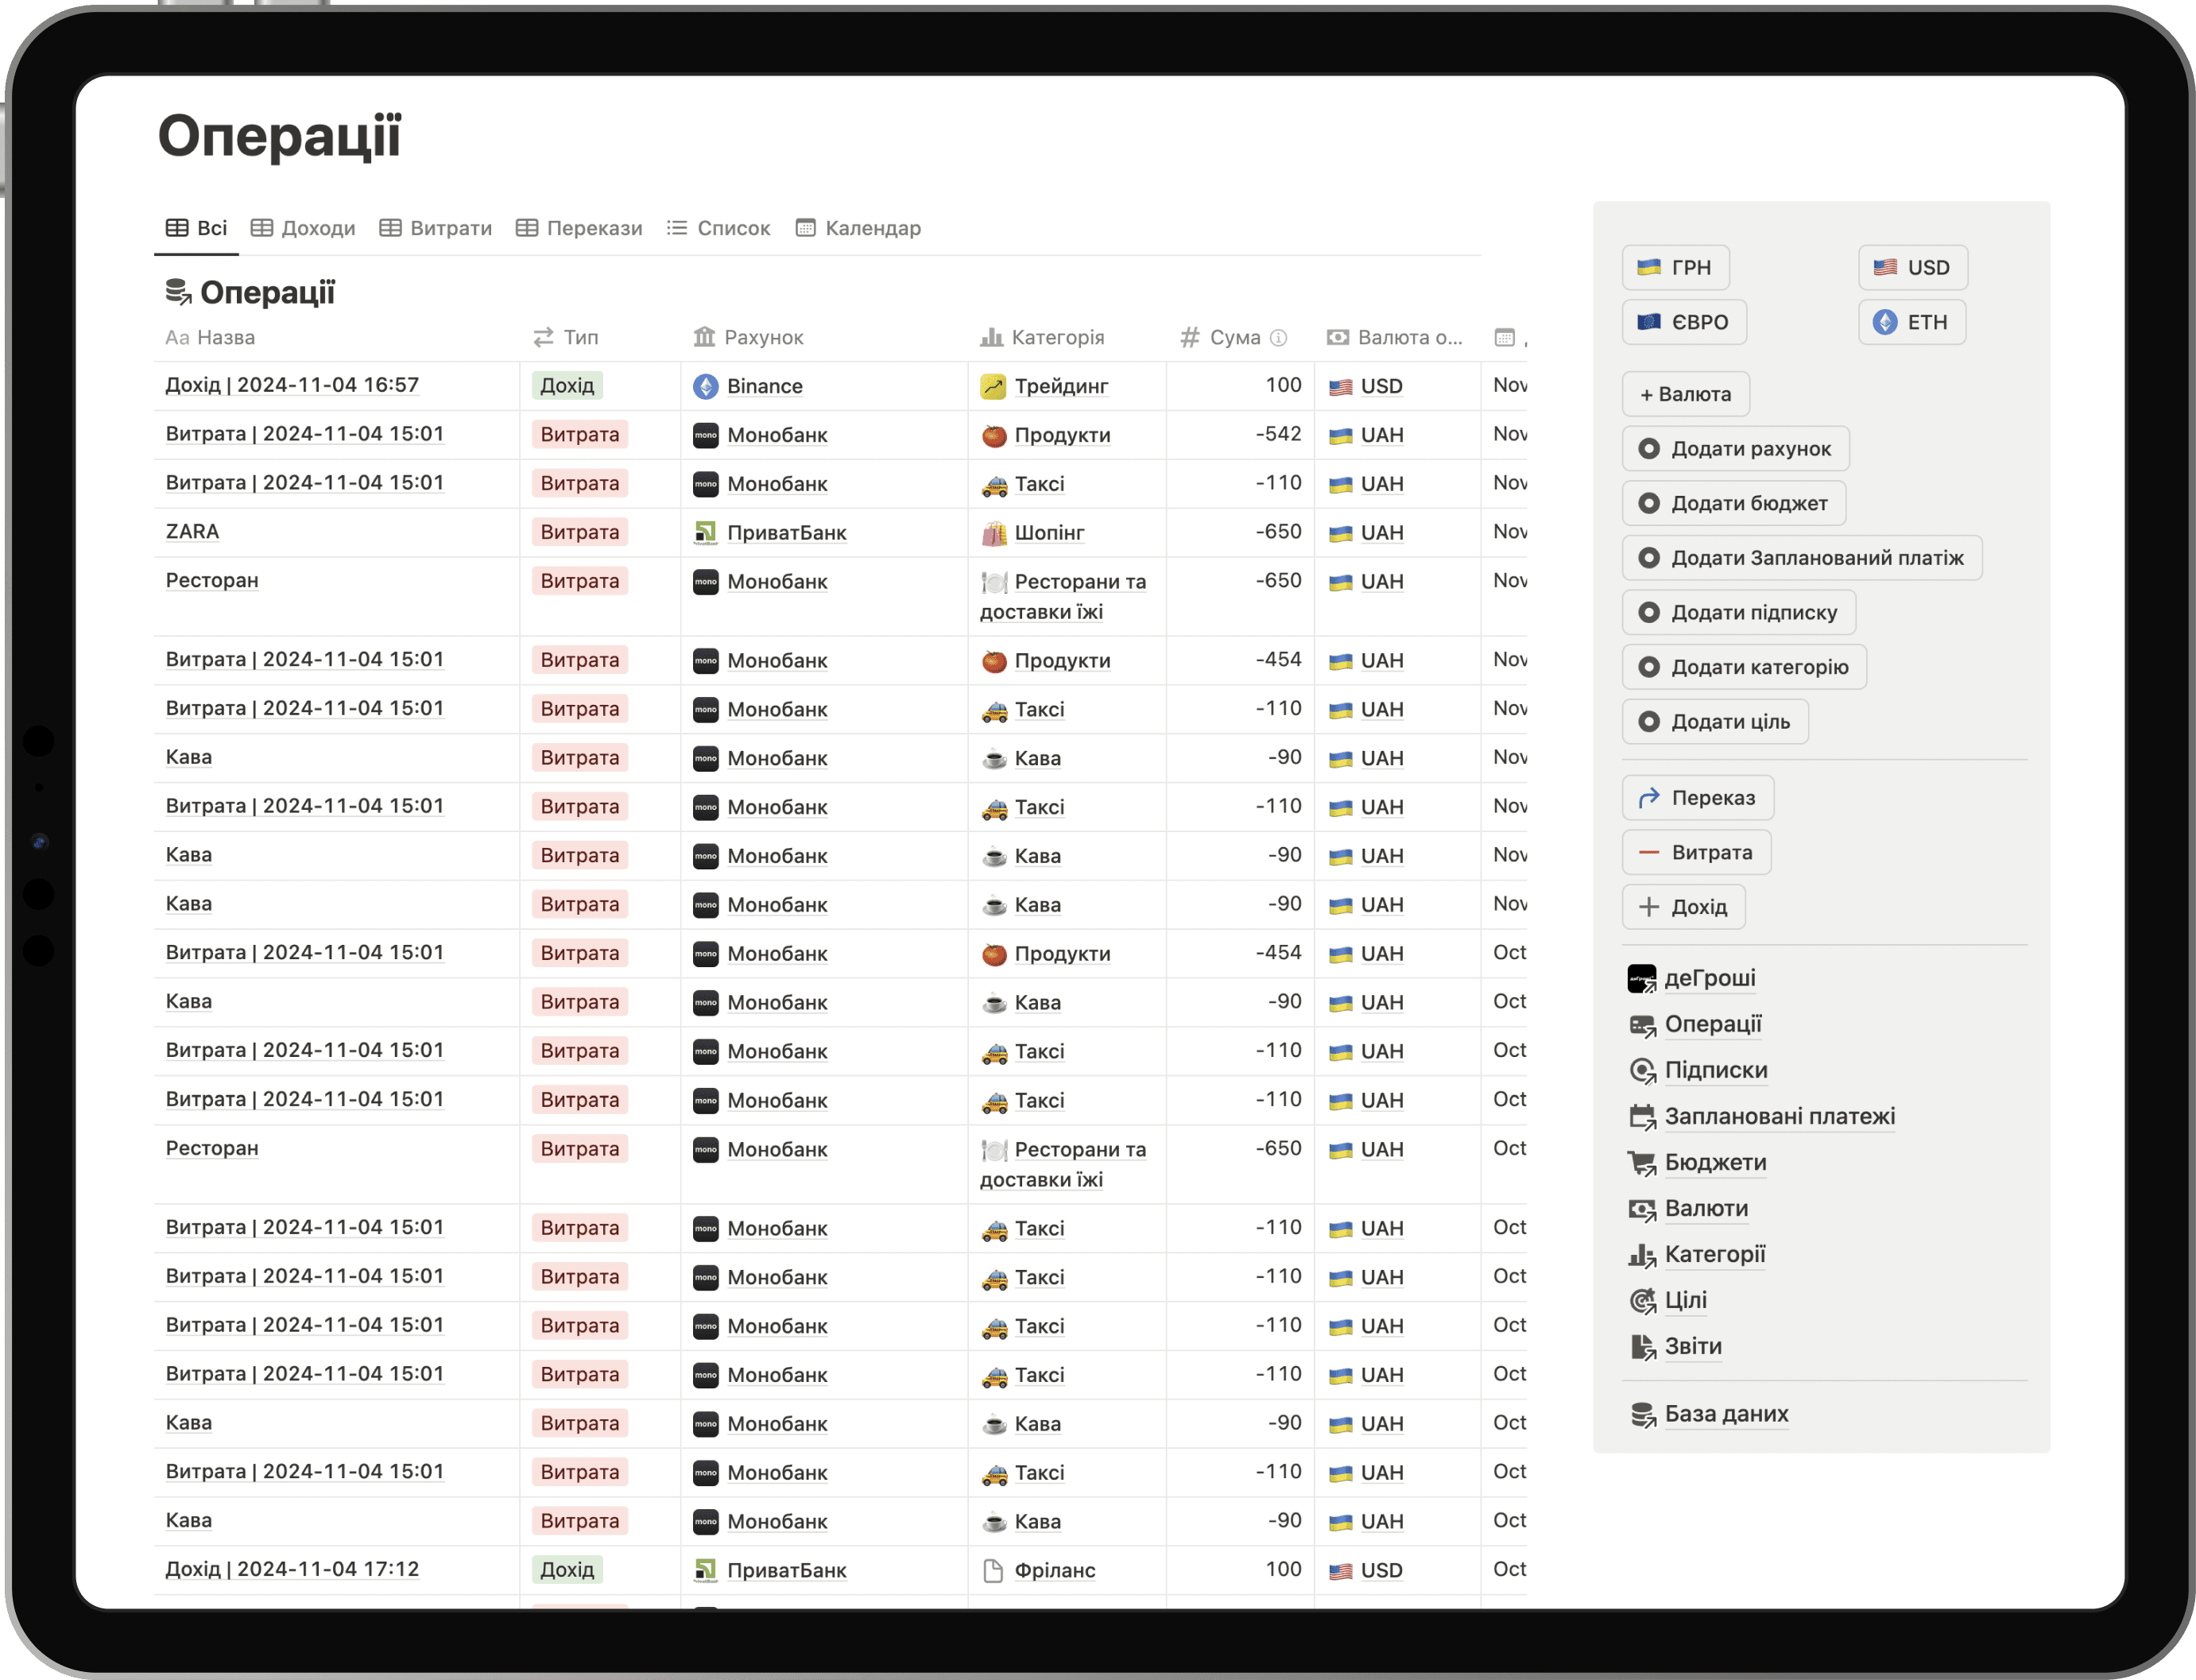Click the USD currency button
The image size is (2196, 1680).
tap(1912, 267)
